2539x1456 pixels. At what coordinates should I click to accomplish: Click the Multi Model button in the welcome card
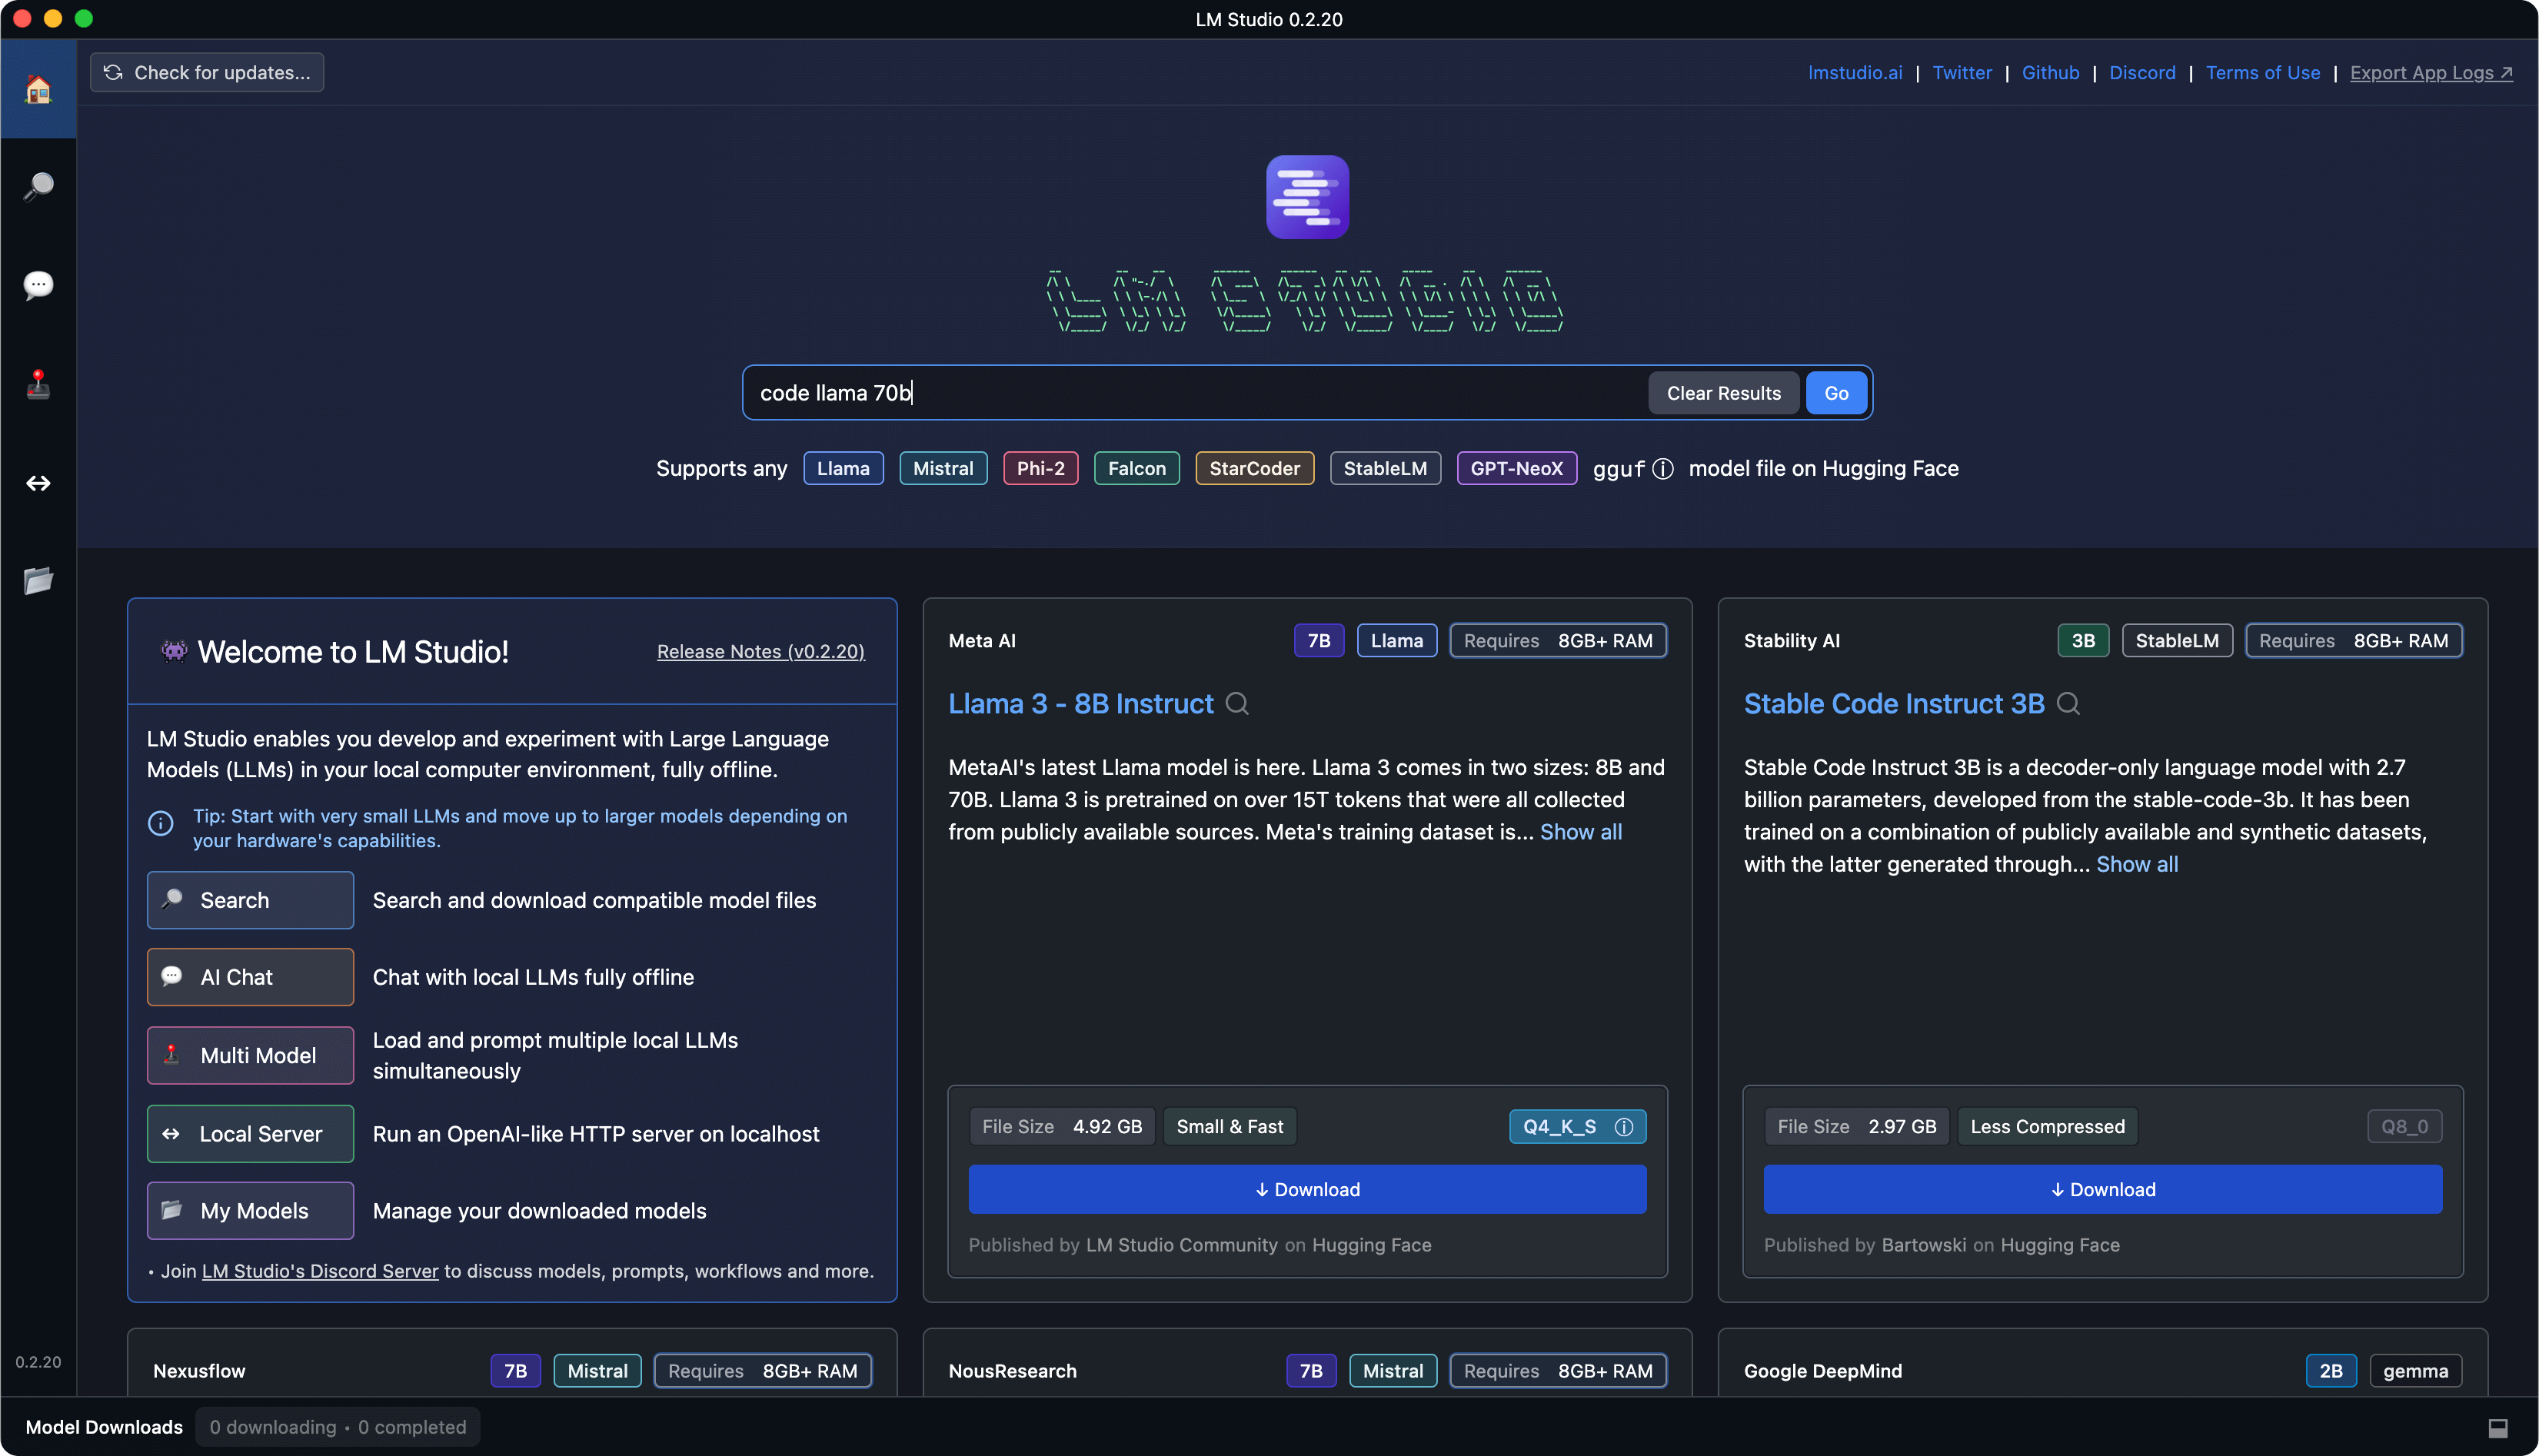[250, 1055]
